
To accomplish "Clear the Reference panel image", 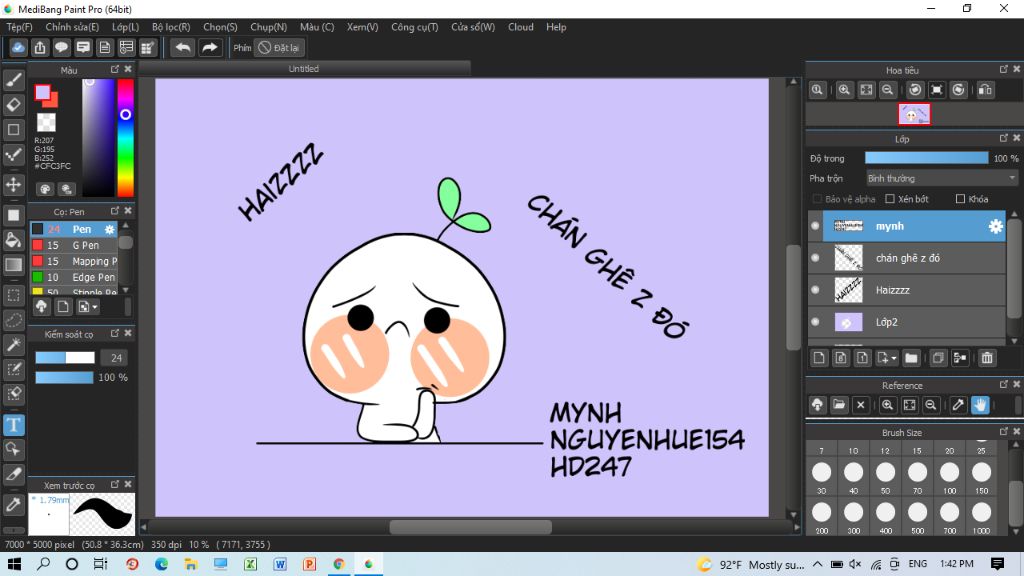I will click(861, 405).
